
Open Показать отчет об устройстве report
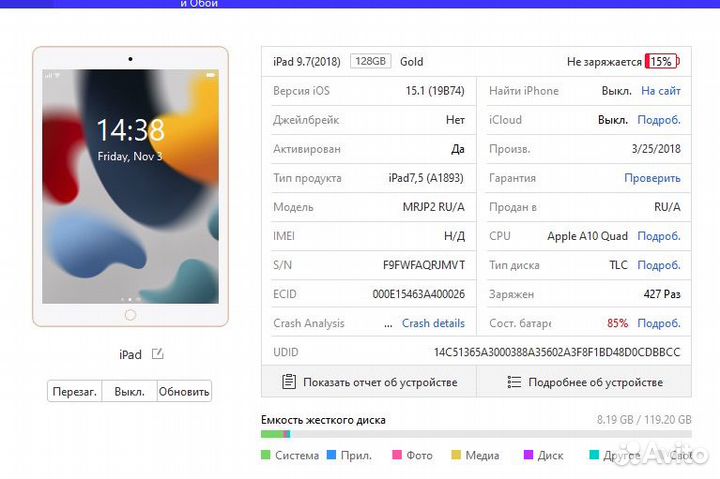(x=369, y=382)
